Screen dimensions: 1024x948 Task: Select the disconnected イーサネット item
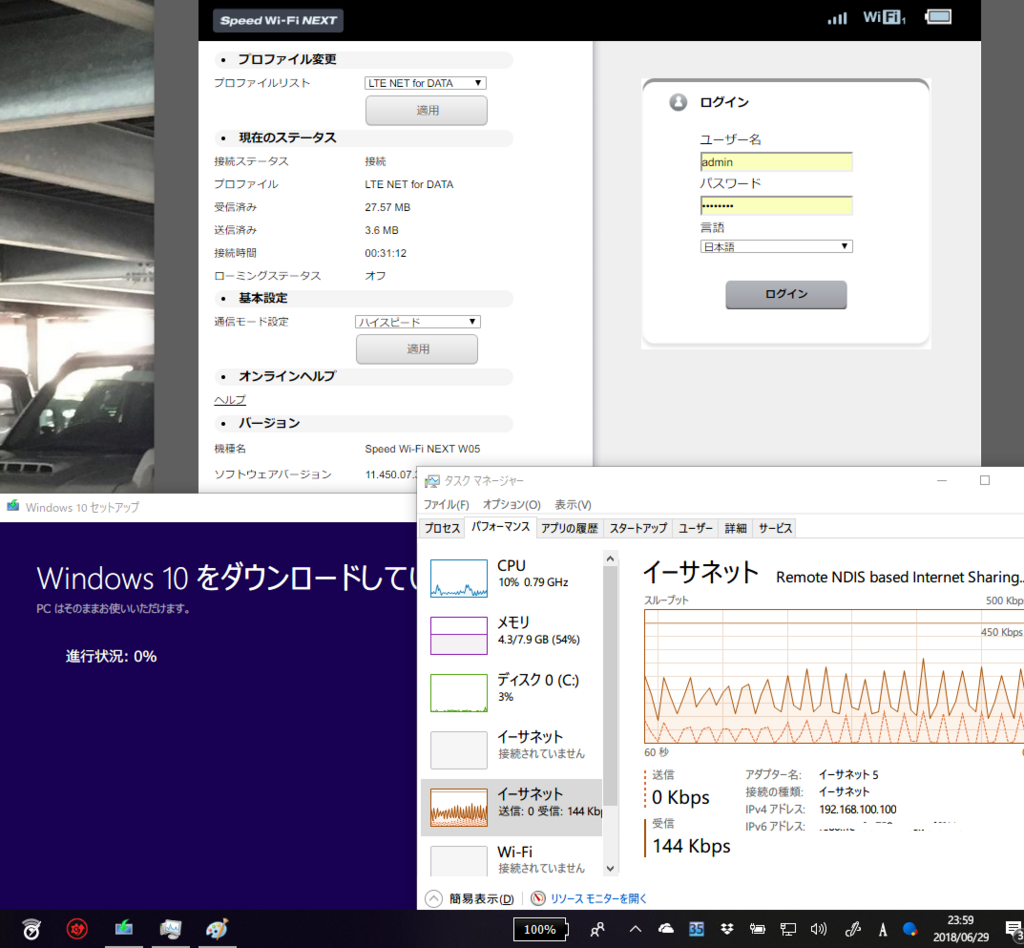click(512, 749)
